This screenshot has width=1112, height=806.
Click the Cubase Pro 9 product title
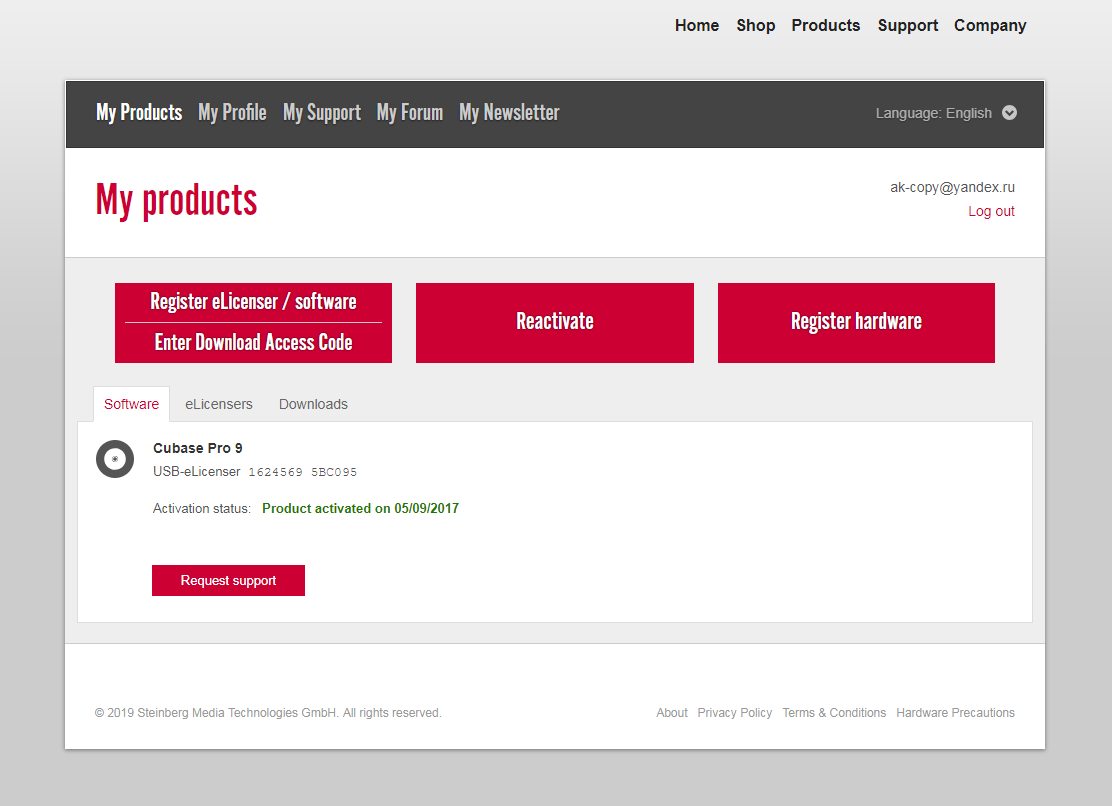tap(198, 448)
